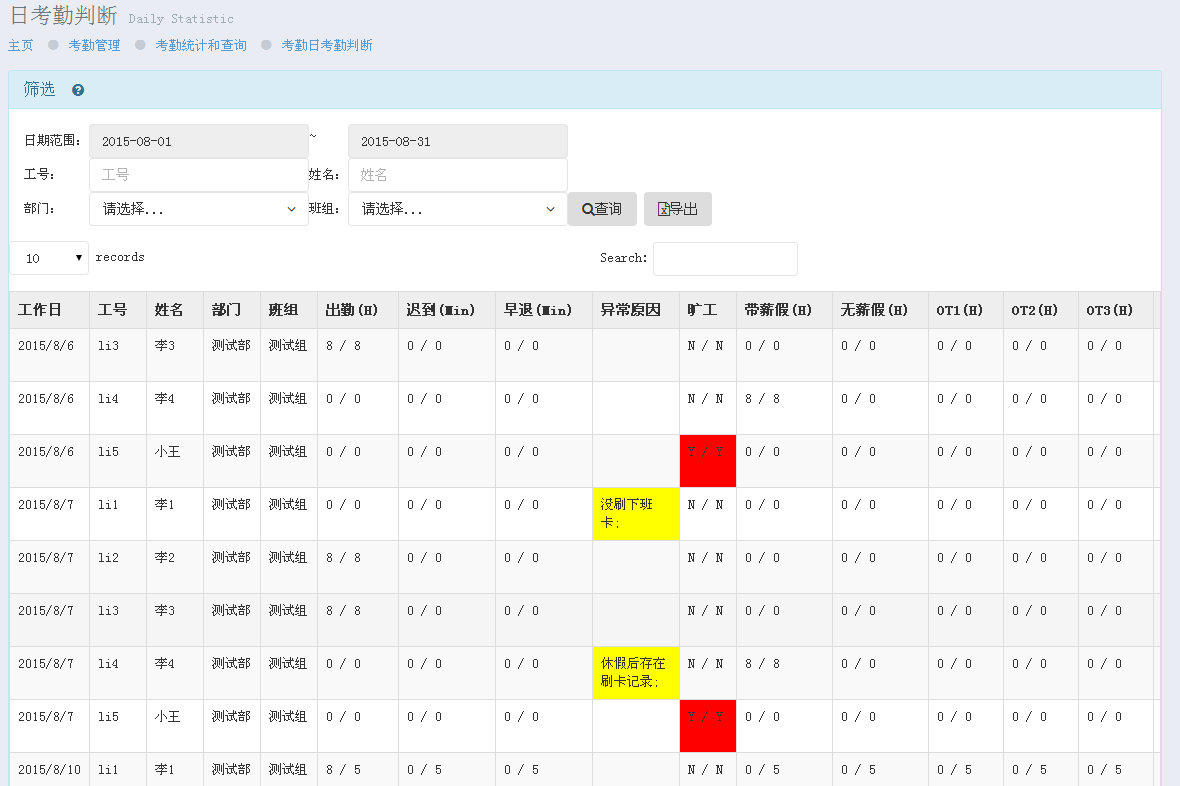Open 考勤统计和查询 breadcrumb link
The width and height of the screenshot is (1180, 786).
point(201,45)
